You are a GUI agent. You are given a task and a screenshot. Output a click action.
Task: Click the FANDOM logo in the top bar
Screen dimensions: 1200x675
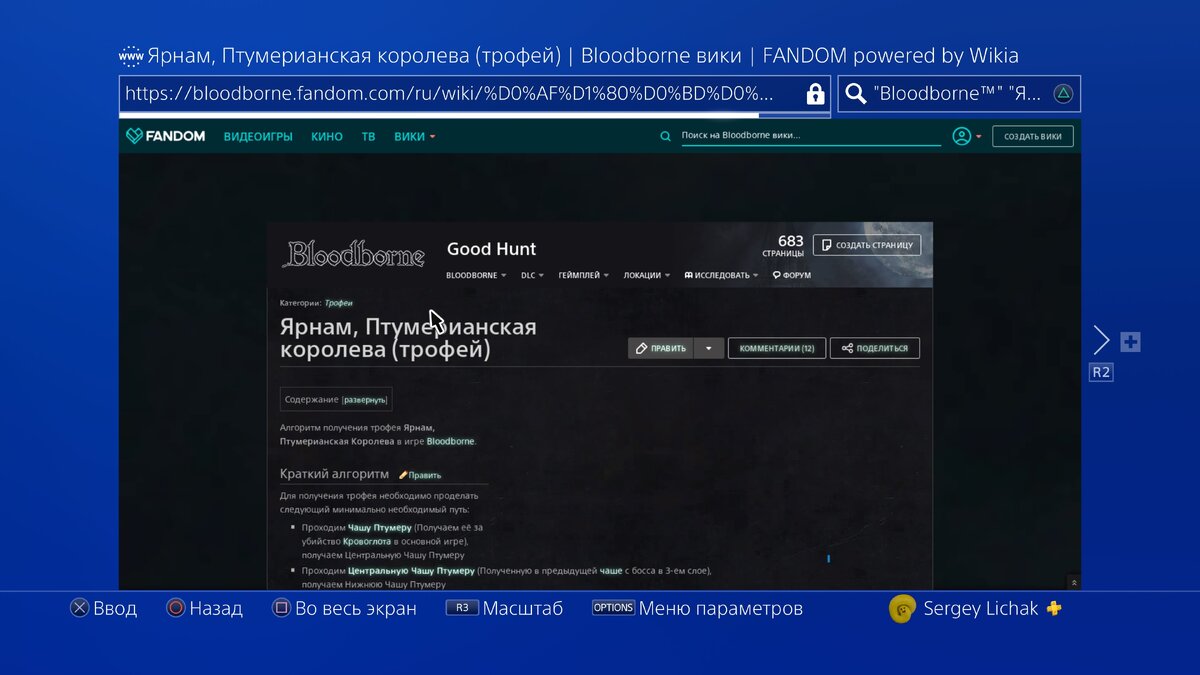click(165, 135)
